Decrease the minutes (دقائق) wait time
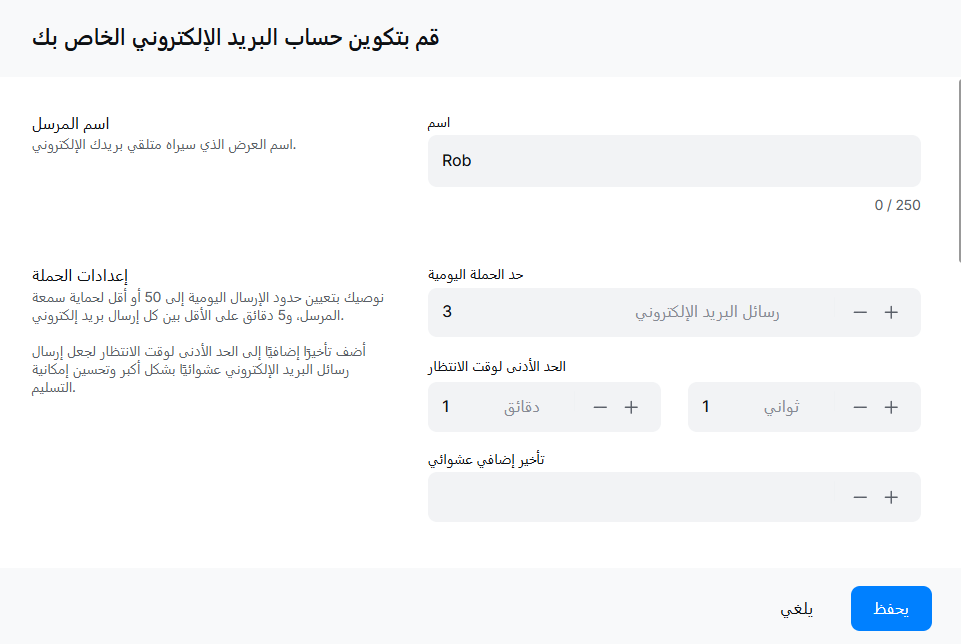This screenshot has width=961, height=644. click(600, 407)
